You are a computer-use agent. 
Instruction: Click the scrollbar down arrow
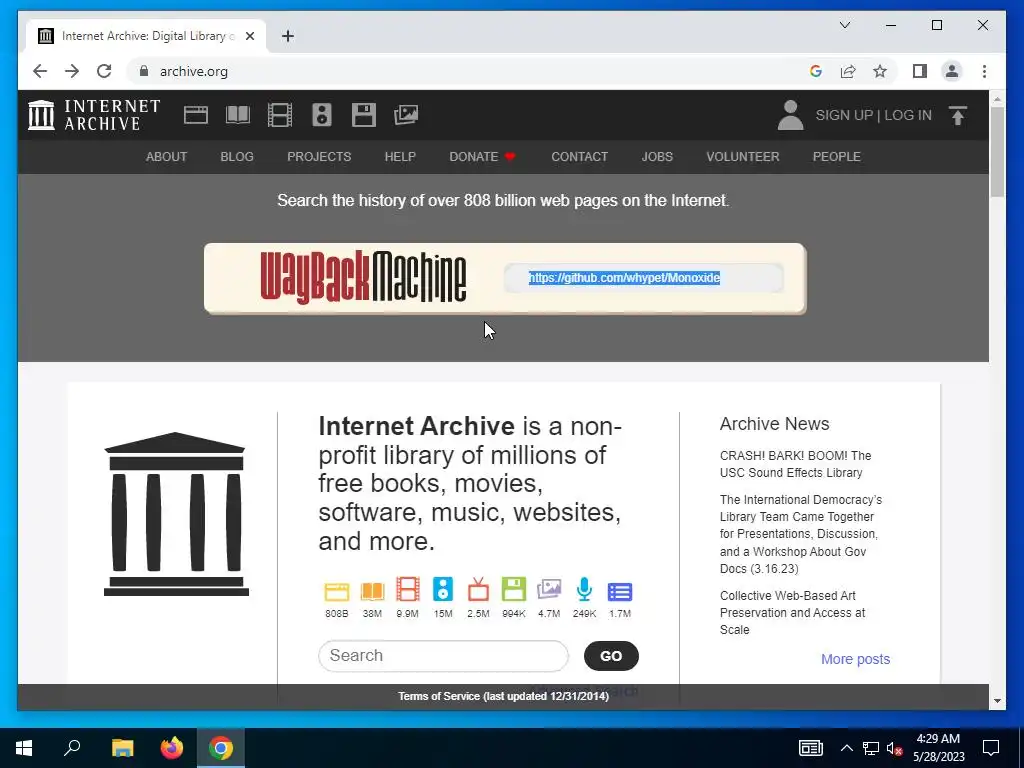click(x=997, y=701)
